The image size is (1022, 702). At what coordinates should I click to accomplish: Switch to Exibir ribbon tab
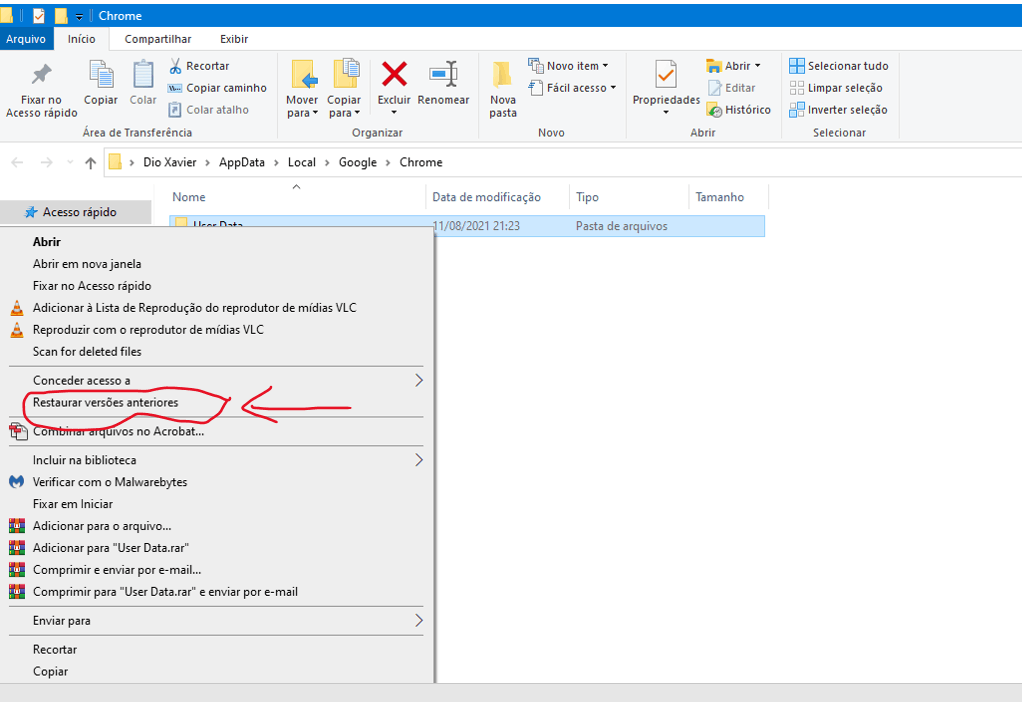click(x=234, y=39)
